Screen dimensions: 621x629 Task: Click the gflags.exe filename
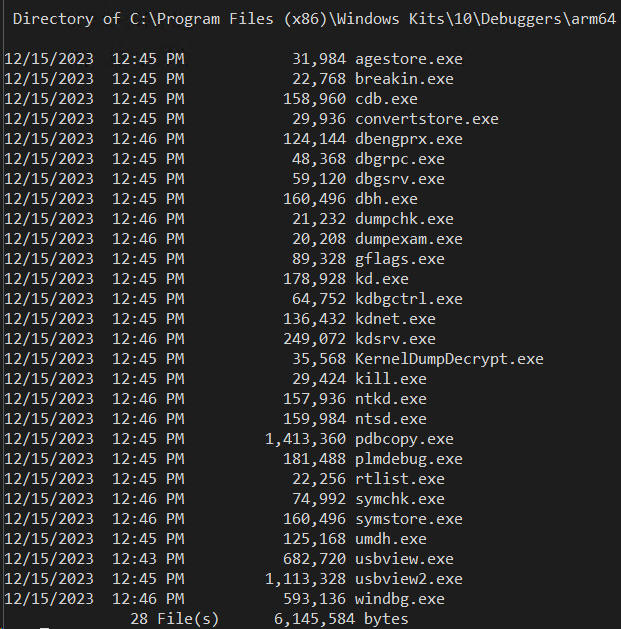coord(399,259)
